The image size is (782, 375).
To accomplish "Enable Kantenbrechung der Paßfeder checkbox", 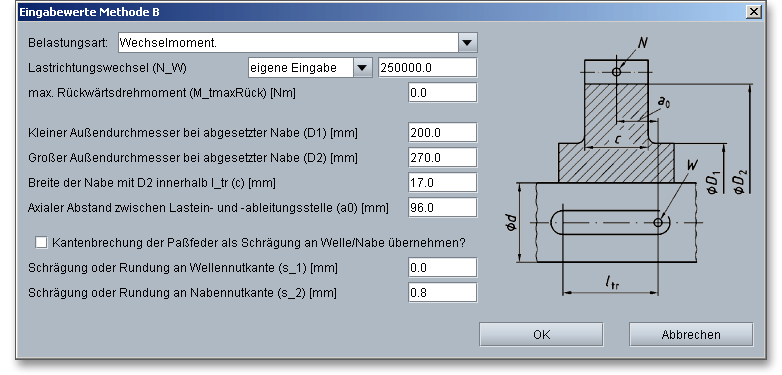I will (x=41, y=243).
